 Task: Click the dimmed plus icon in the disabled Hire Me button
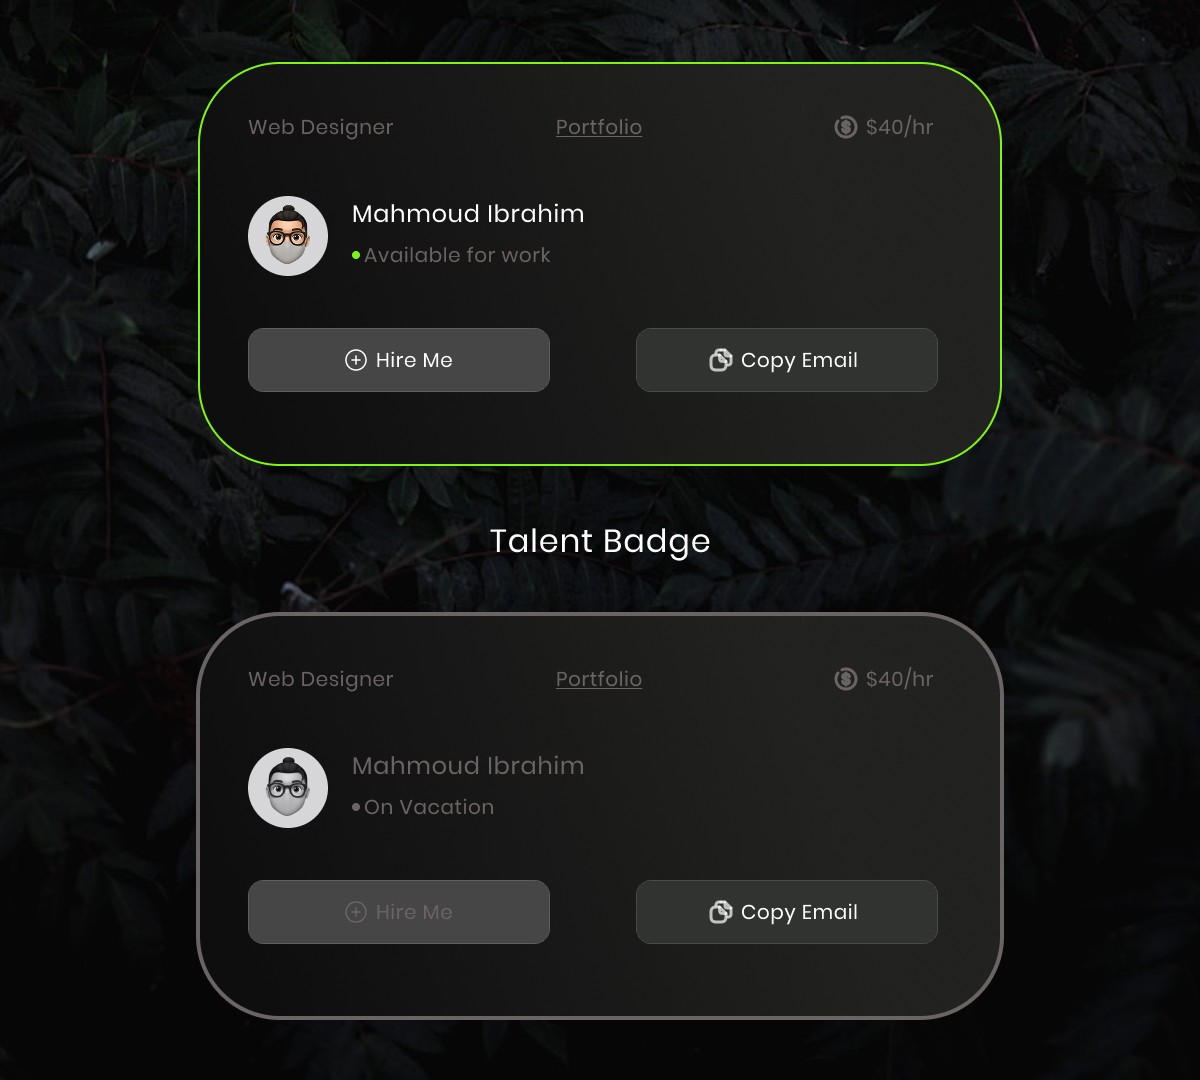pos(356,912)
